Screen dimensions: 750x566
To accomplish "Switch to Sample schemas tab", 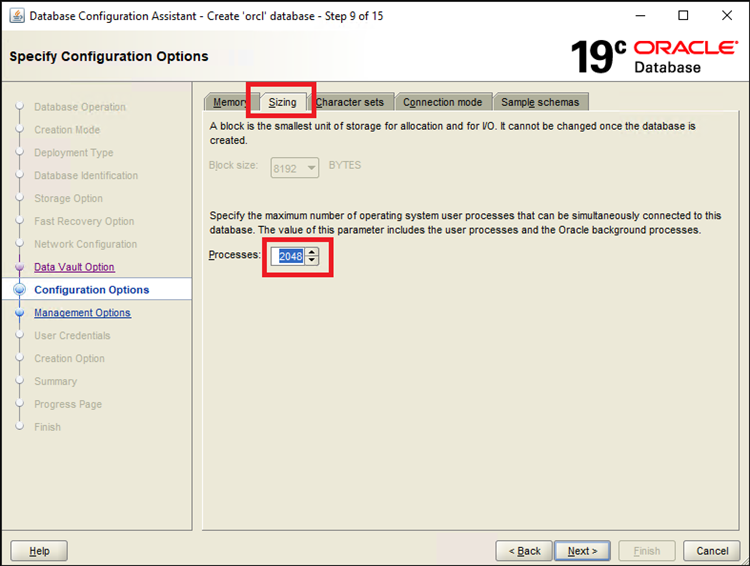I will pyautogui.click(x=540, y=102).
